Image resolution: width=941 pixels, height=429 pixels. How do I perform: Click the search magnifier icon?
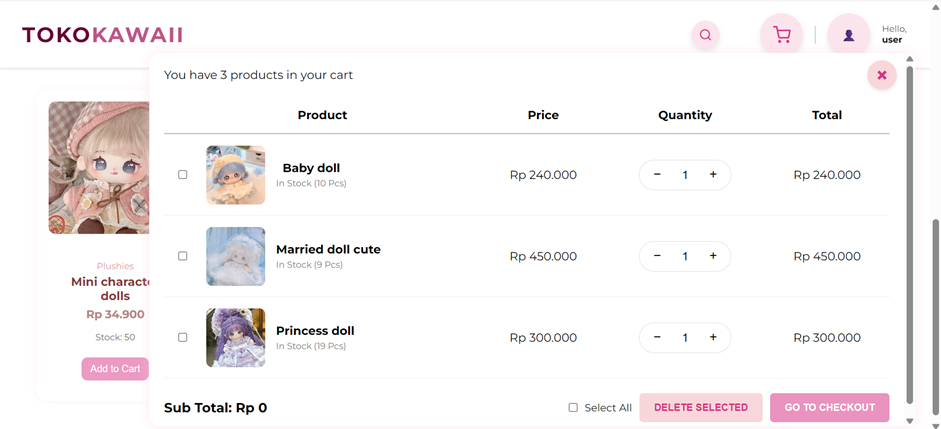coord(705,35)
